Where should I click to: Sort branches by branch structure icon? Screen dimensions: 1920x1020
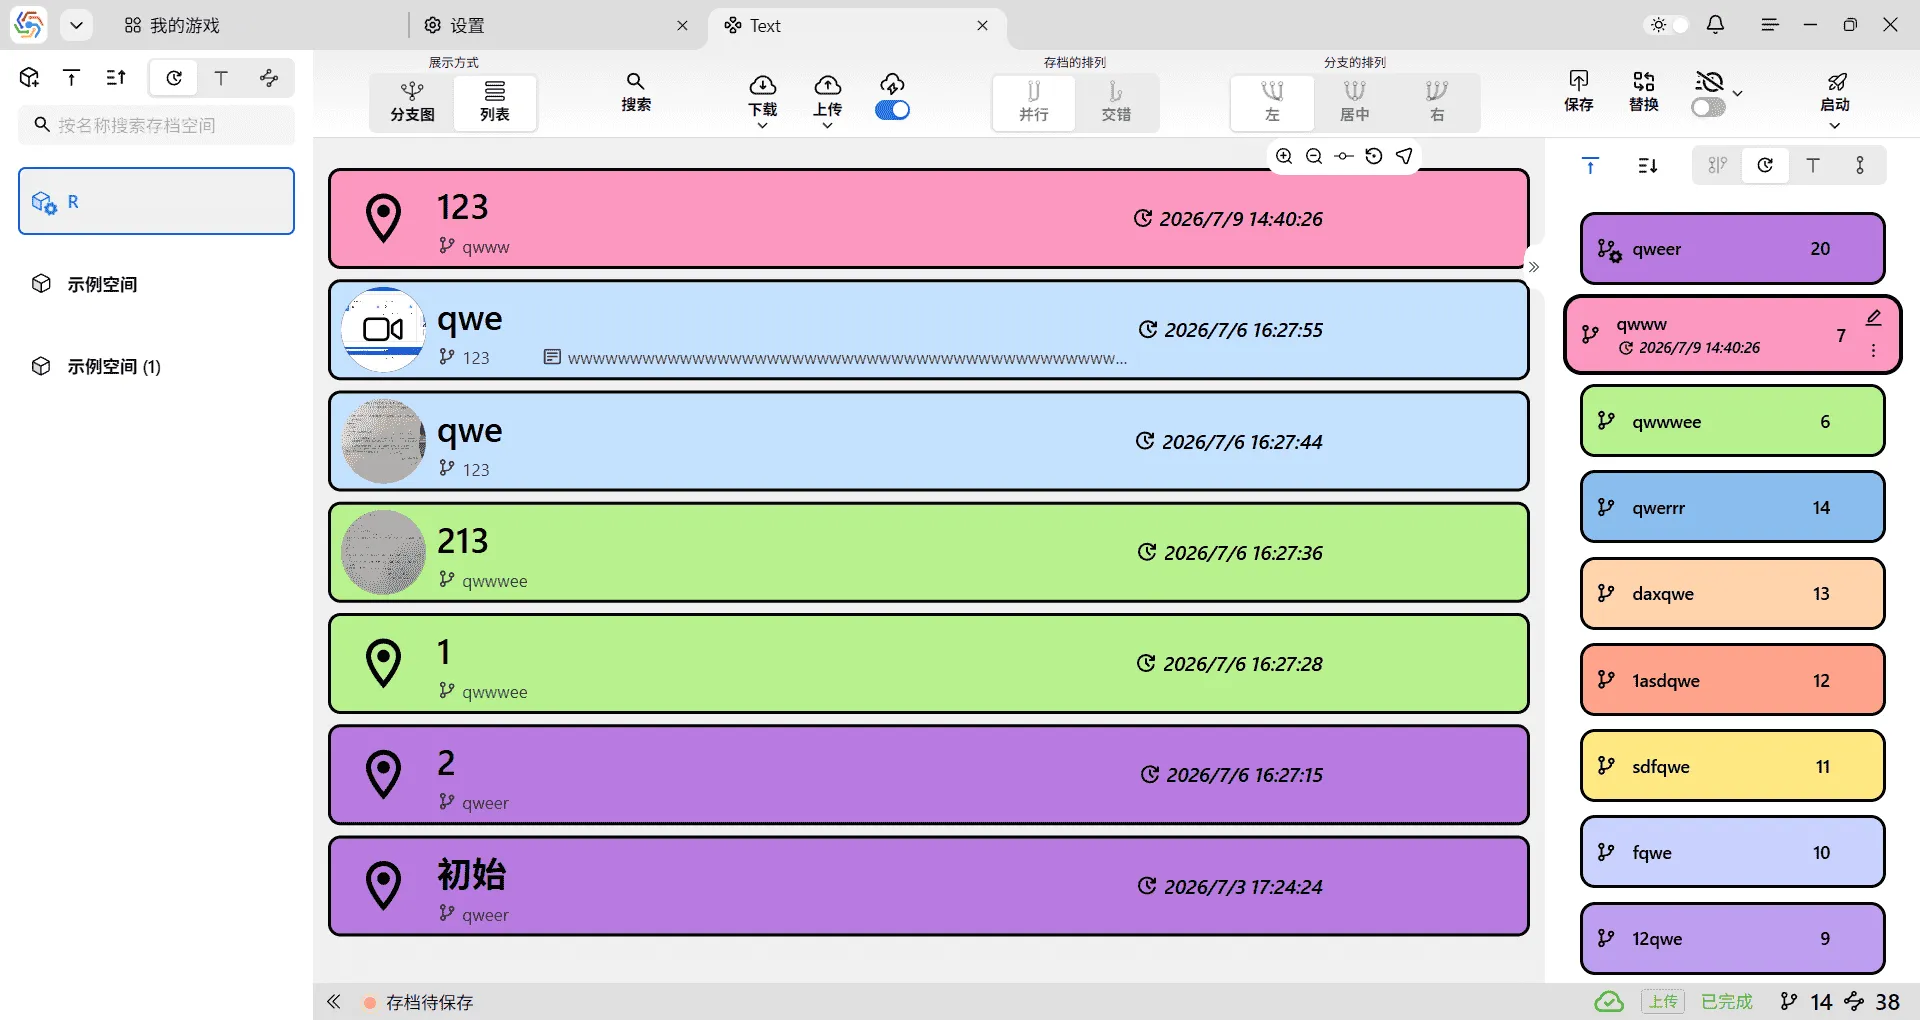tap(1717, 166)
